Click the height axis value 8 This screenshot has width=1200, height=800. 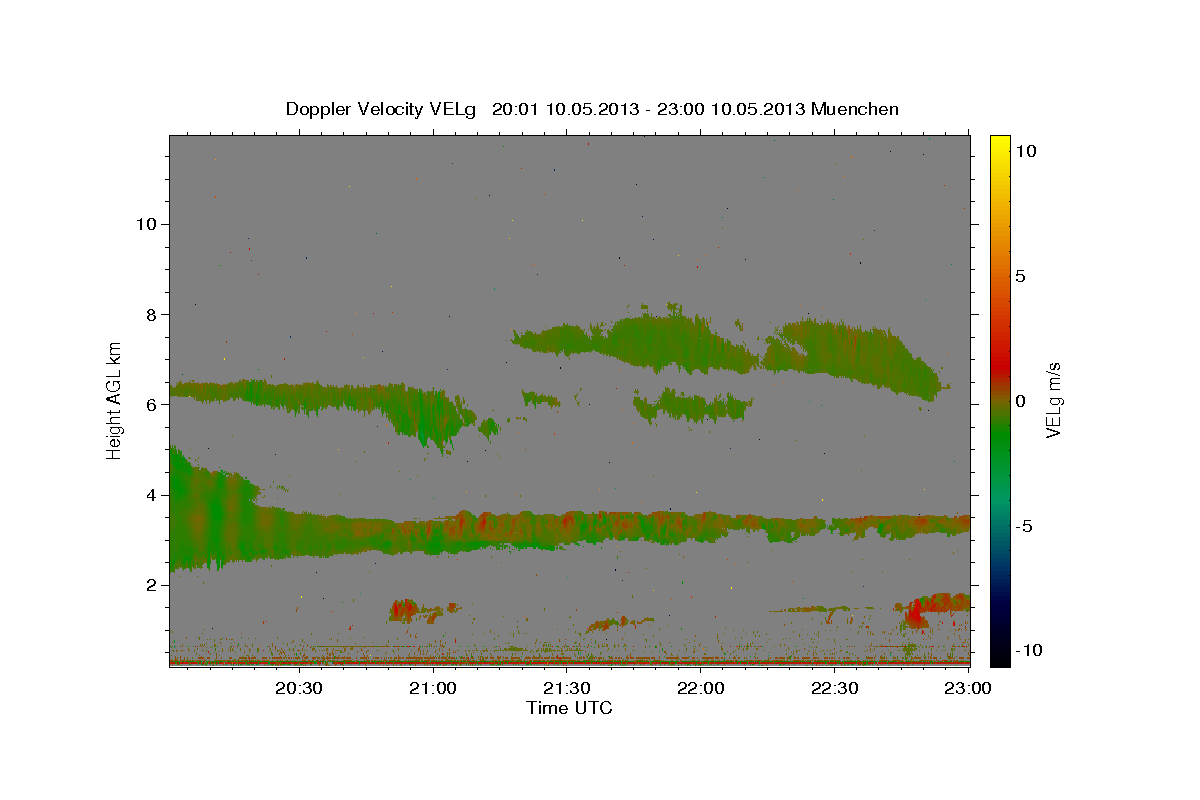tap(149, 314)
